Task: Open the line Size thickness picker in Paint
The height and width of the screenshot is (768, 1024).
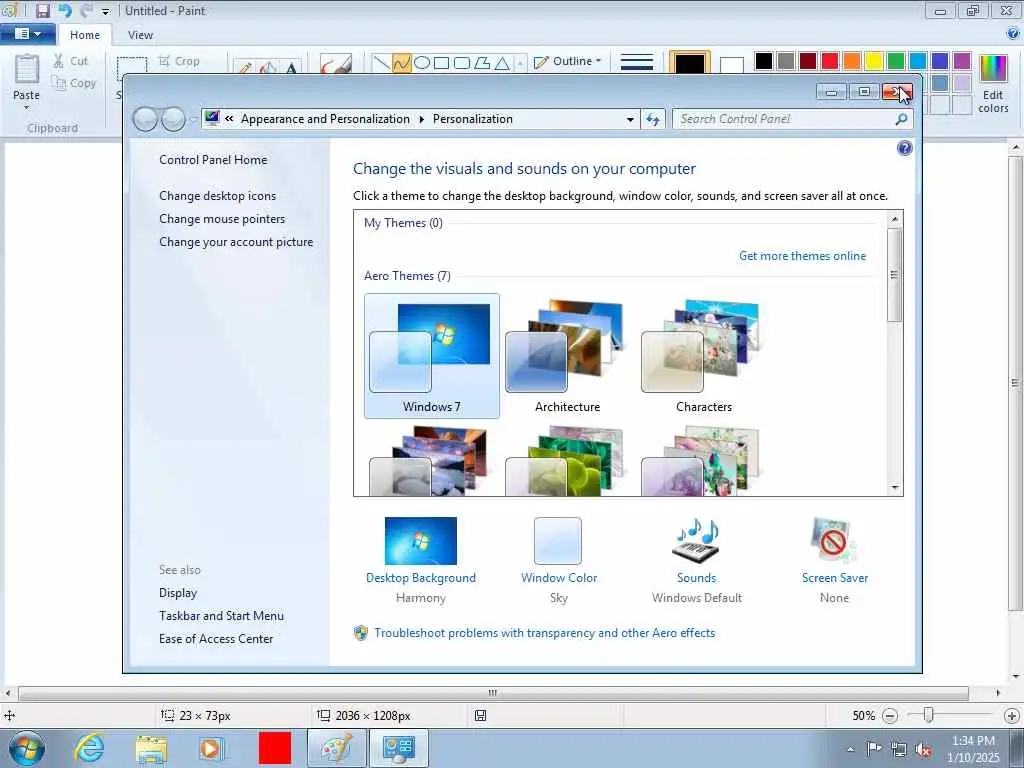Action: [637, 63]
